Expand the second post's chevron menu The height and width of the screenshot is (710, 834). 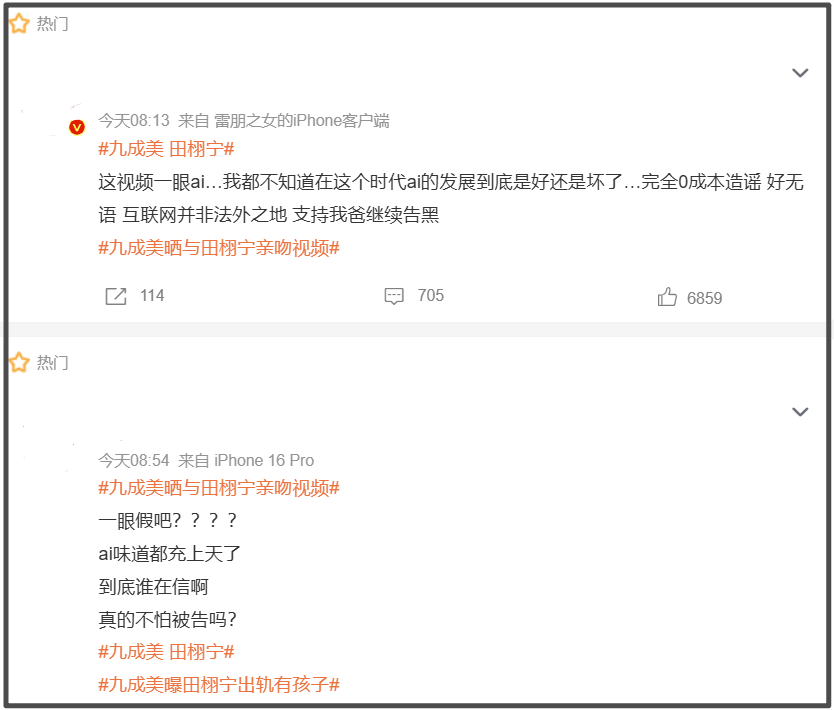[x=800, y=412]
